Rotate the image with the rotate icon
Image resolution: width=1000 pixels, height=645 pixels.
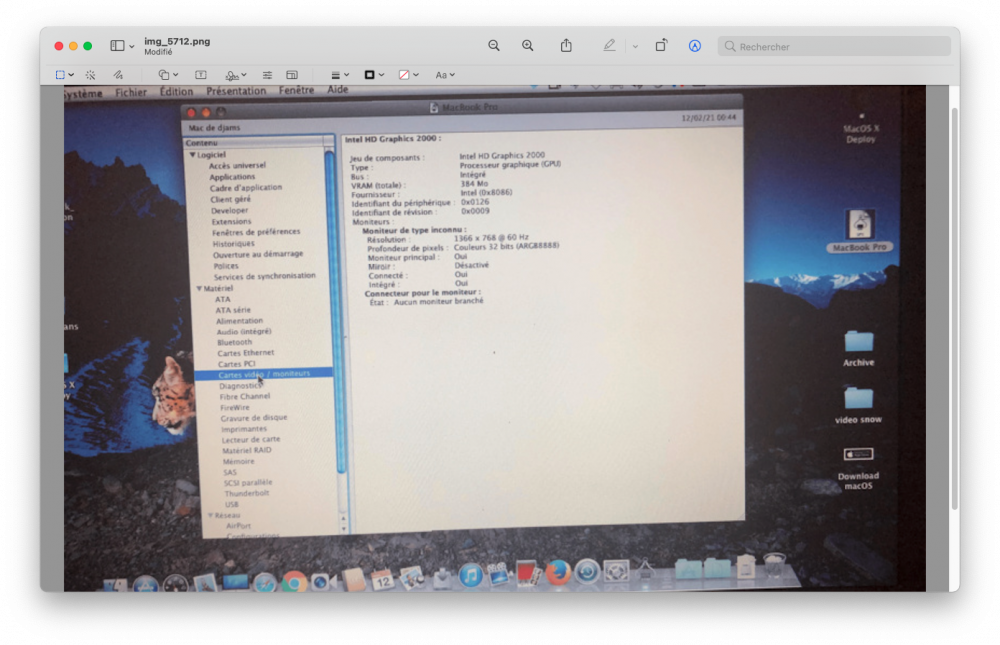pyautogui.click(x=661, y=45)
